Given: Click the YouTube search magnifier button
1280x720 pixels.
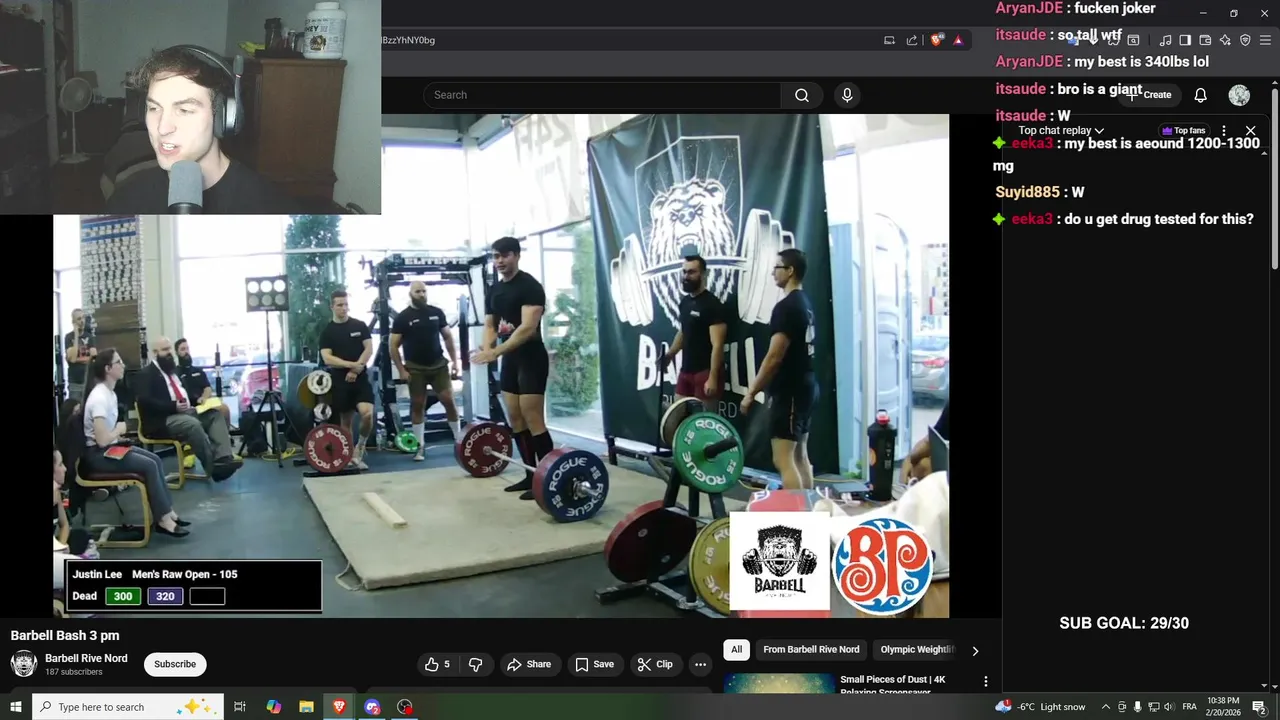Looking at the screenshot, I should (x=802, y=95).
